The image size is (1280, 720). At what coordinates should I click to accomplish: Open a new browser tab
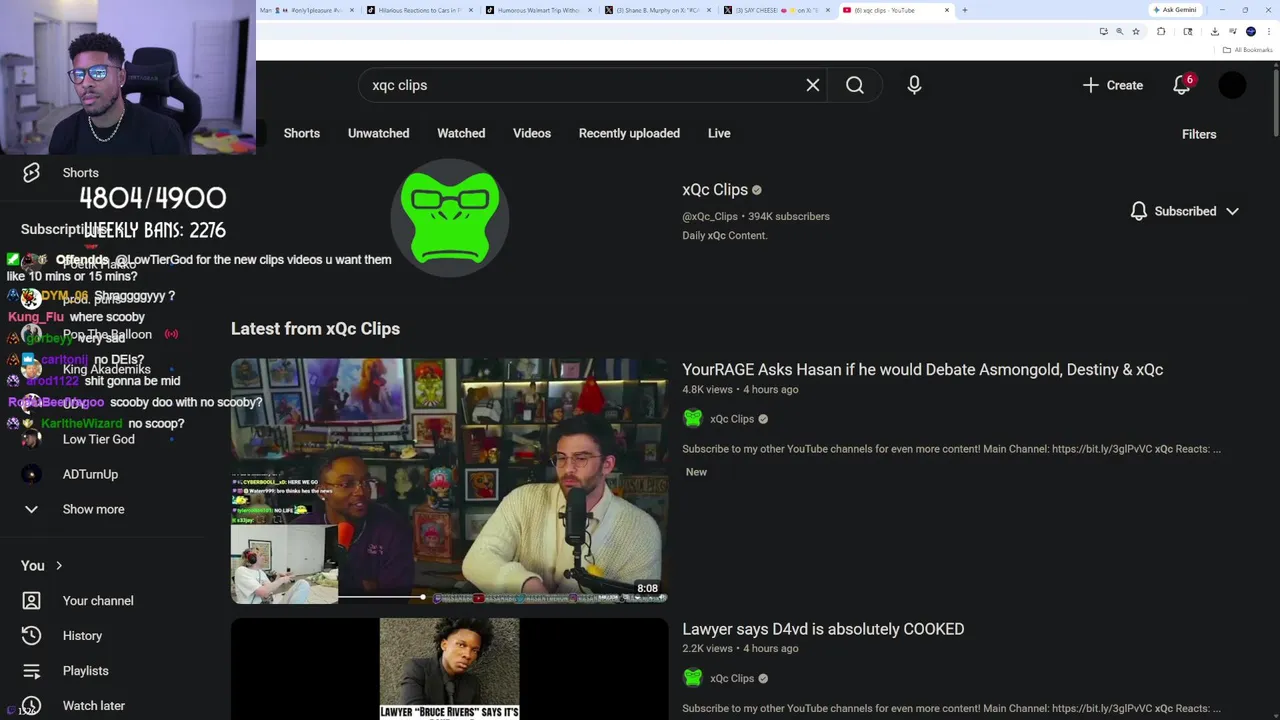click(964, 10)
